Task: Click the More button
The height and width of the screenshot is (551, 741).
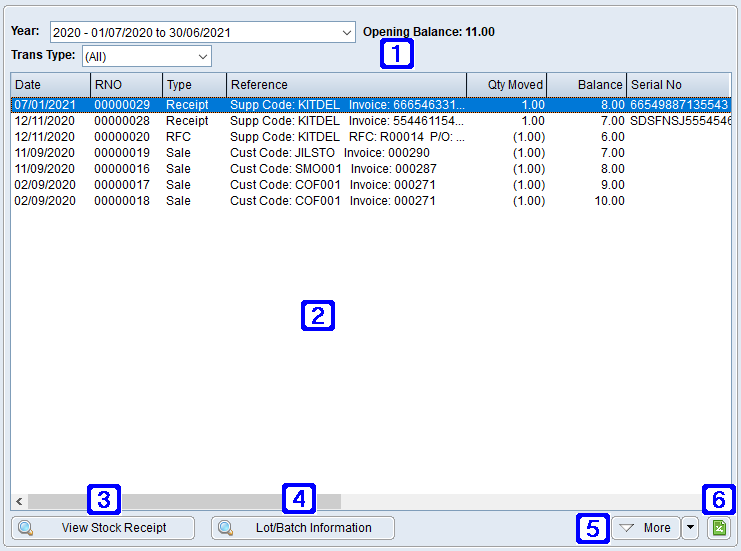Action: (646, 528)
